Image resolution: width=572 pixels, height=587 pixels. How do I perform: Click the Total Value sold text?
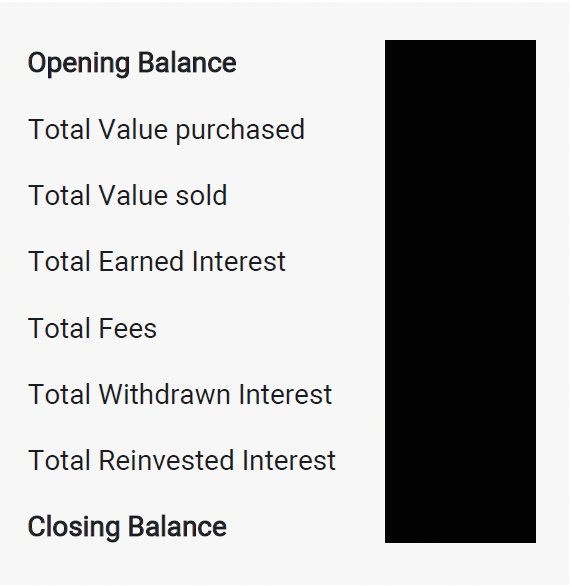[x=128, y=195]
